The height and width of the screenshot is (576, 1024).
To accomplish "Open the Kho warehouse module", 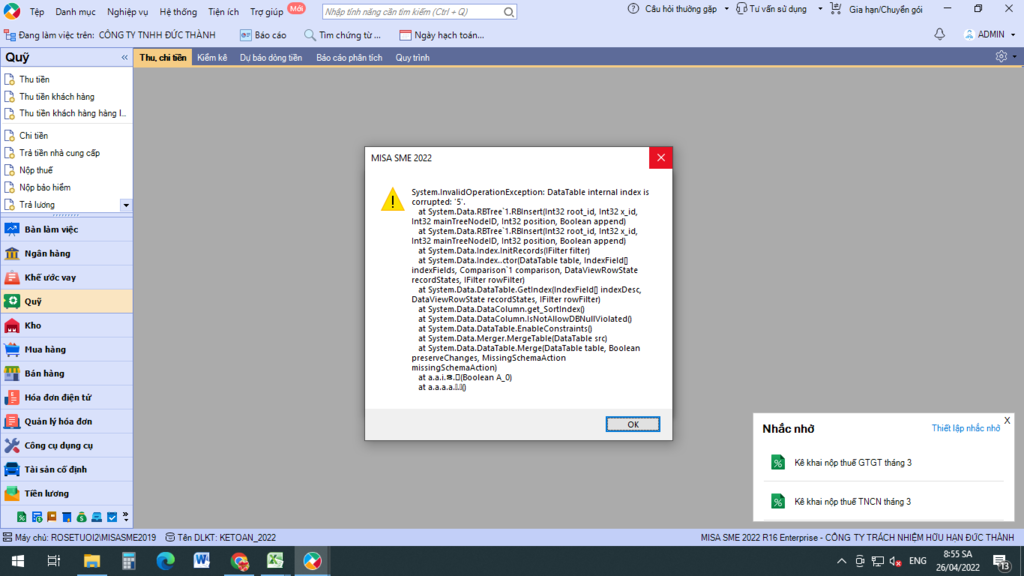I will pyautogui.click(x=67, y=325).
